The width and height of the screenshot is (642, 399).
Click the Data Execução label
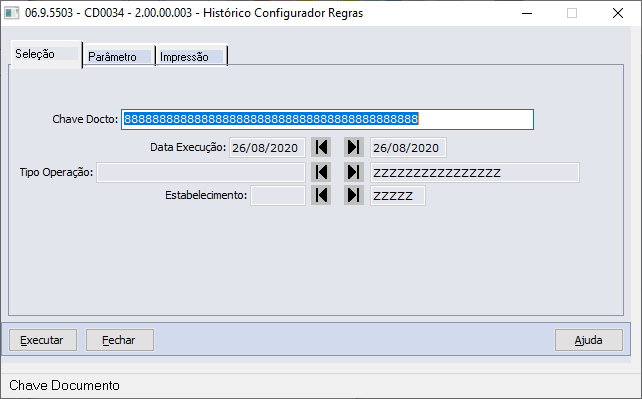point(188,147)
